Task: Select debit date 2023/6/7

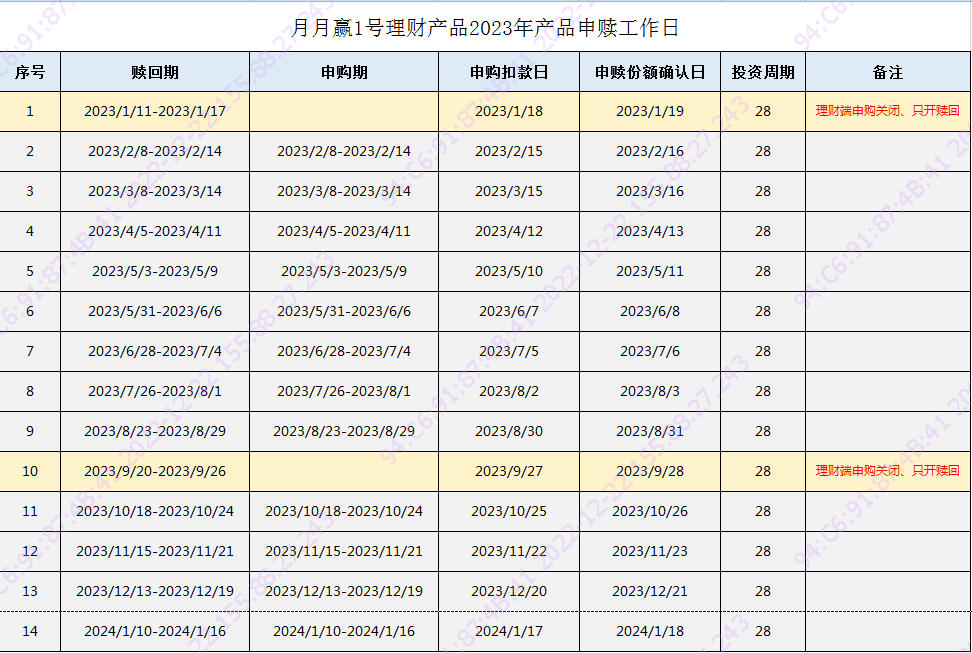Action: coord(509,311)
